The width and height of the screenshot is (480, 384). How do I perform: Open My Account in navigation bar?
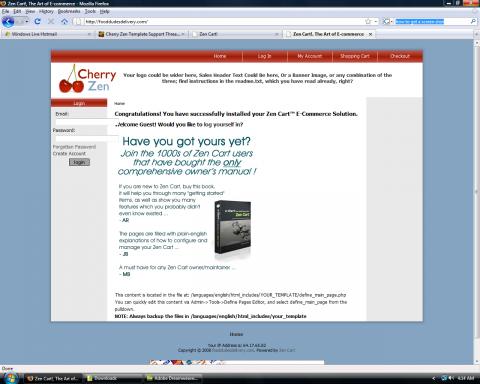[310, 56]
